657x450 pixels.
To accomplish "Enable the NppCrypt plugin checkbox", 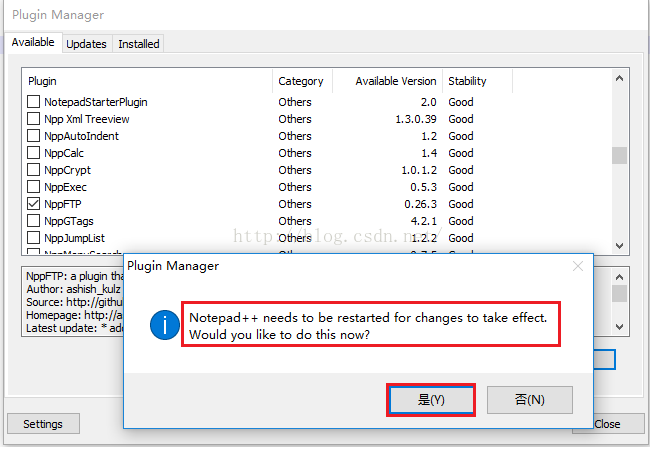I will coord(34,170).
